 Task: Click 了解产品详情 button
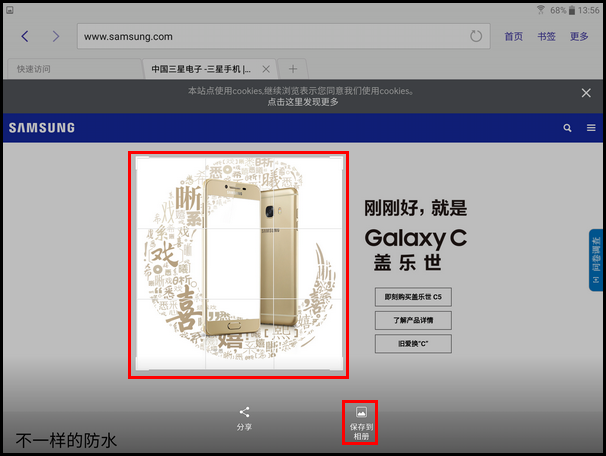[x=413, y=320]
